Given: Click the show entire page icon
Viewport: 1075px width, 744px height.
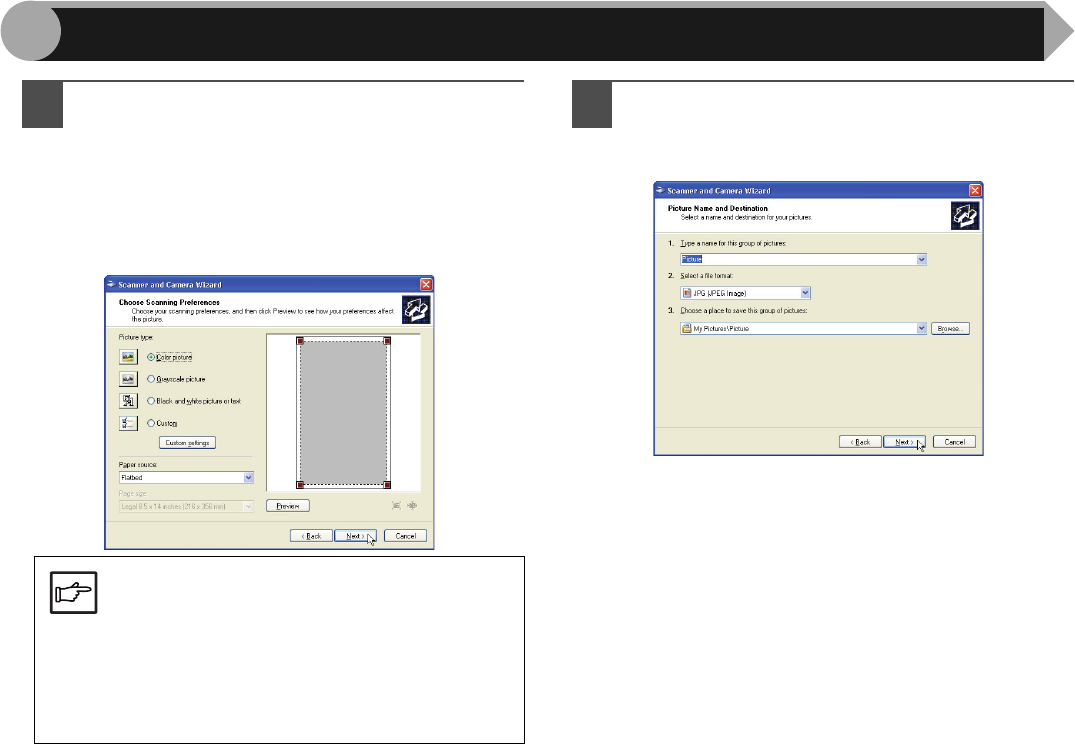Looking at the screenshot, I should pyautogui.click(x=412, y=505).
